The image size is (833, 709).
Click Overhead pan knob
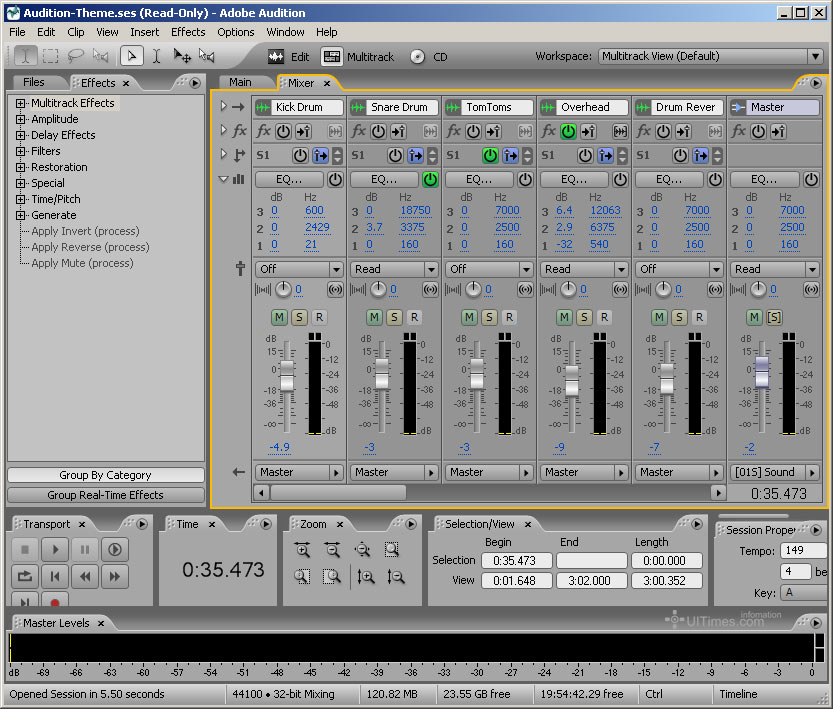(x=568, y=289)
